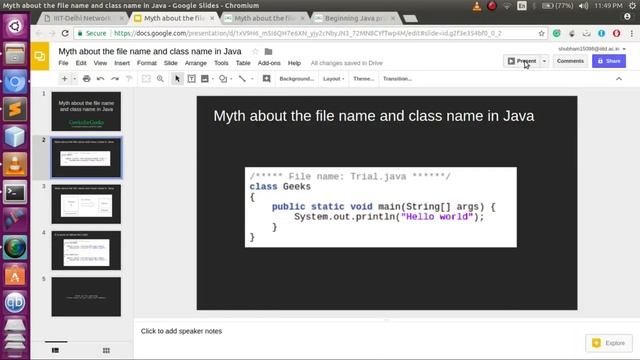This screenshot has height=360, width=640.
Task: Open VLC from the Ubuntu launcher
Action: click(15, 164)
